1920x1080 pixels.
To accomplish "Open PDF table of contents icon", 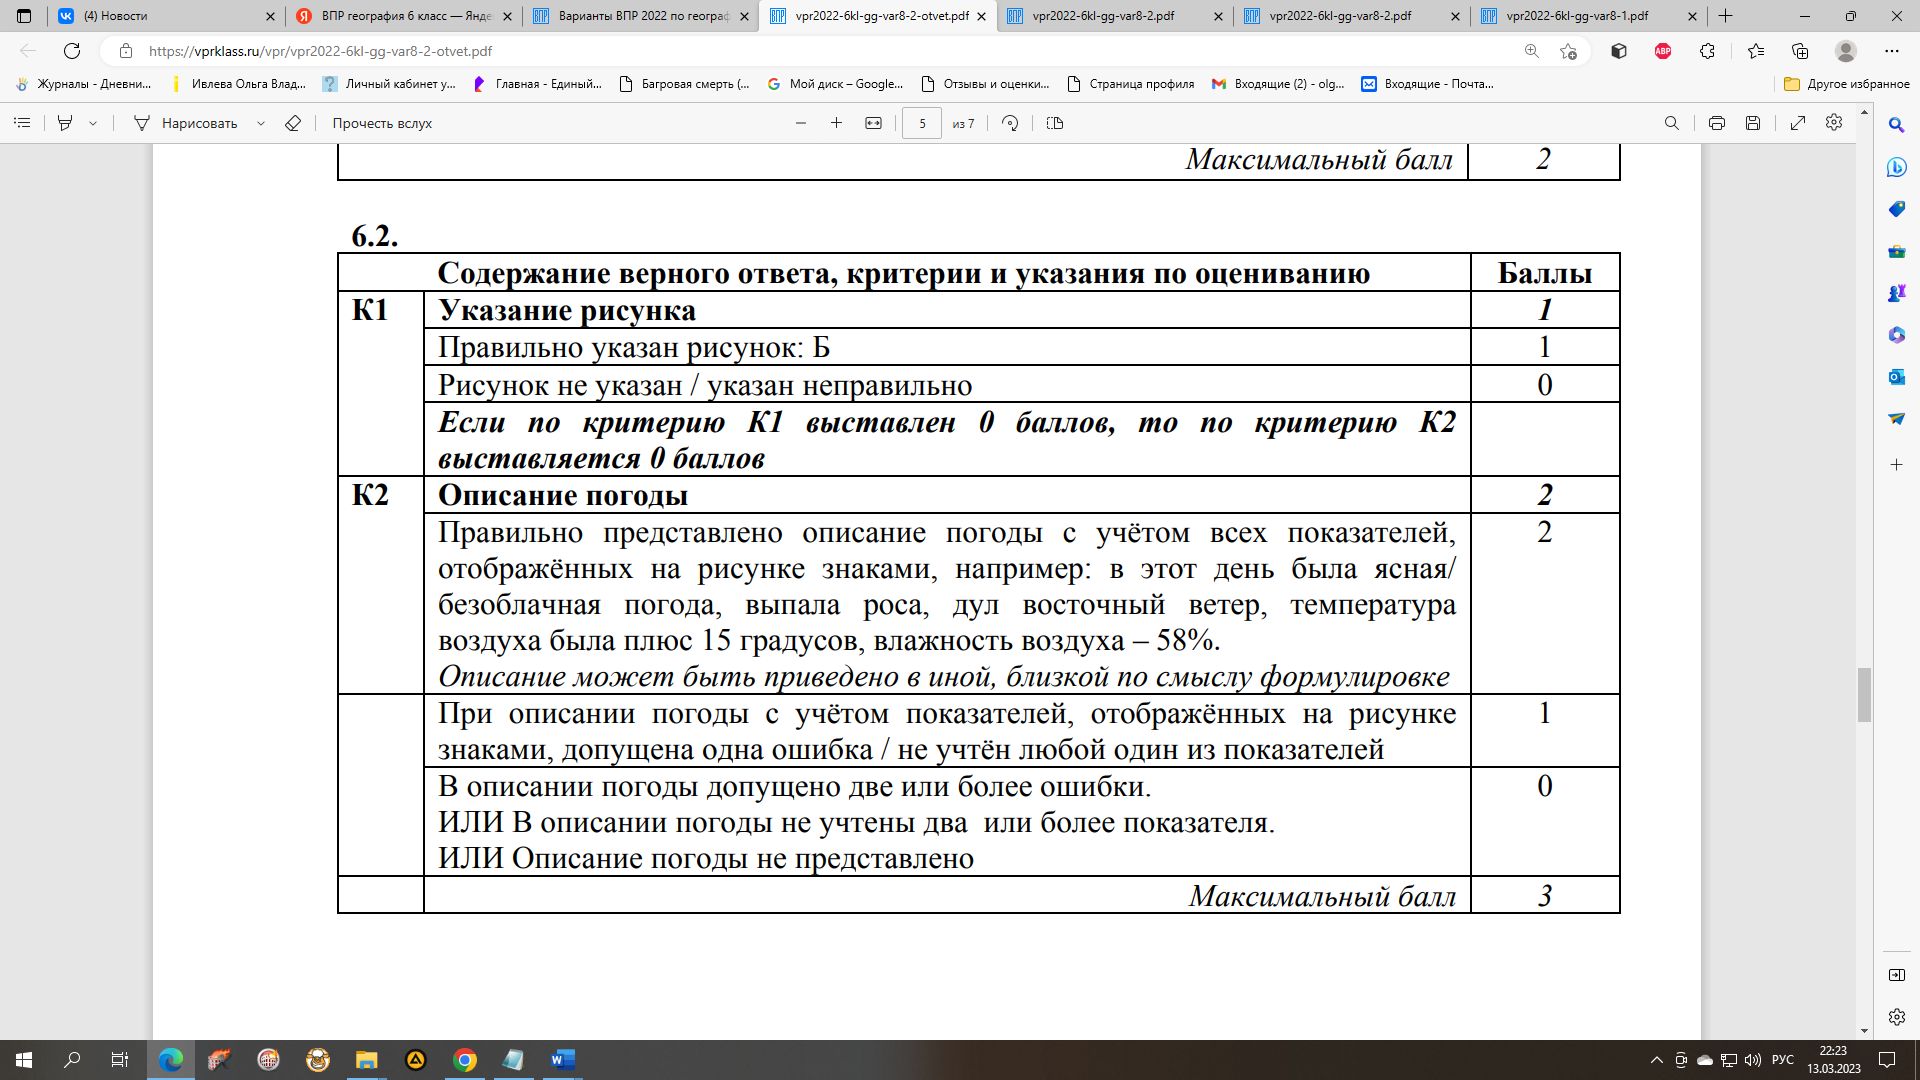I will coord(22,123).
